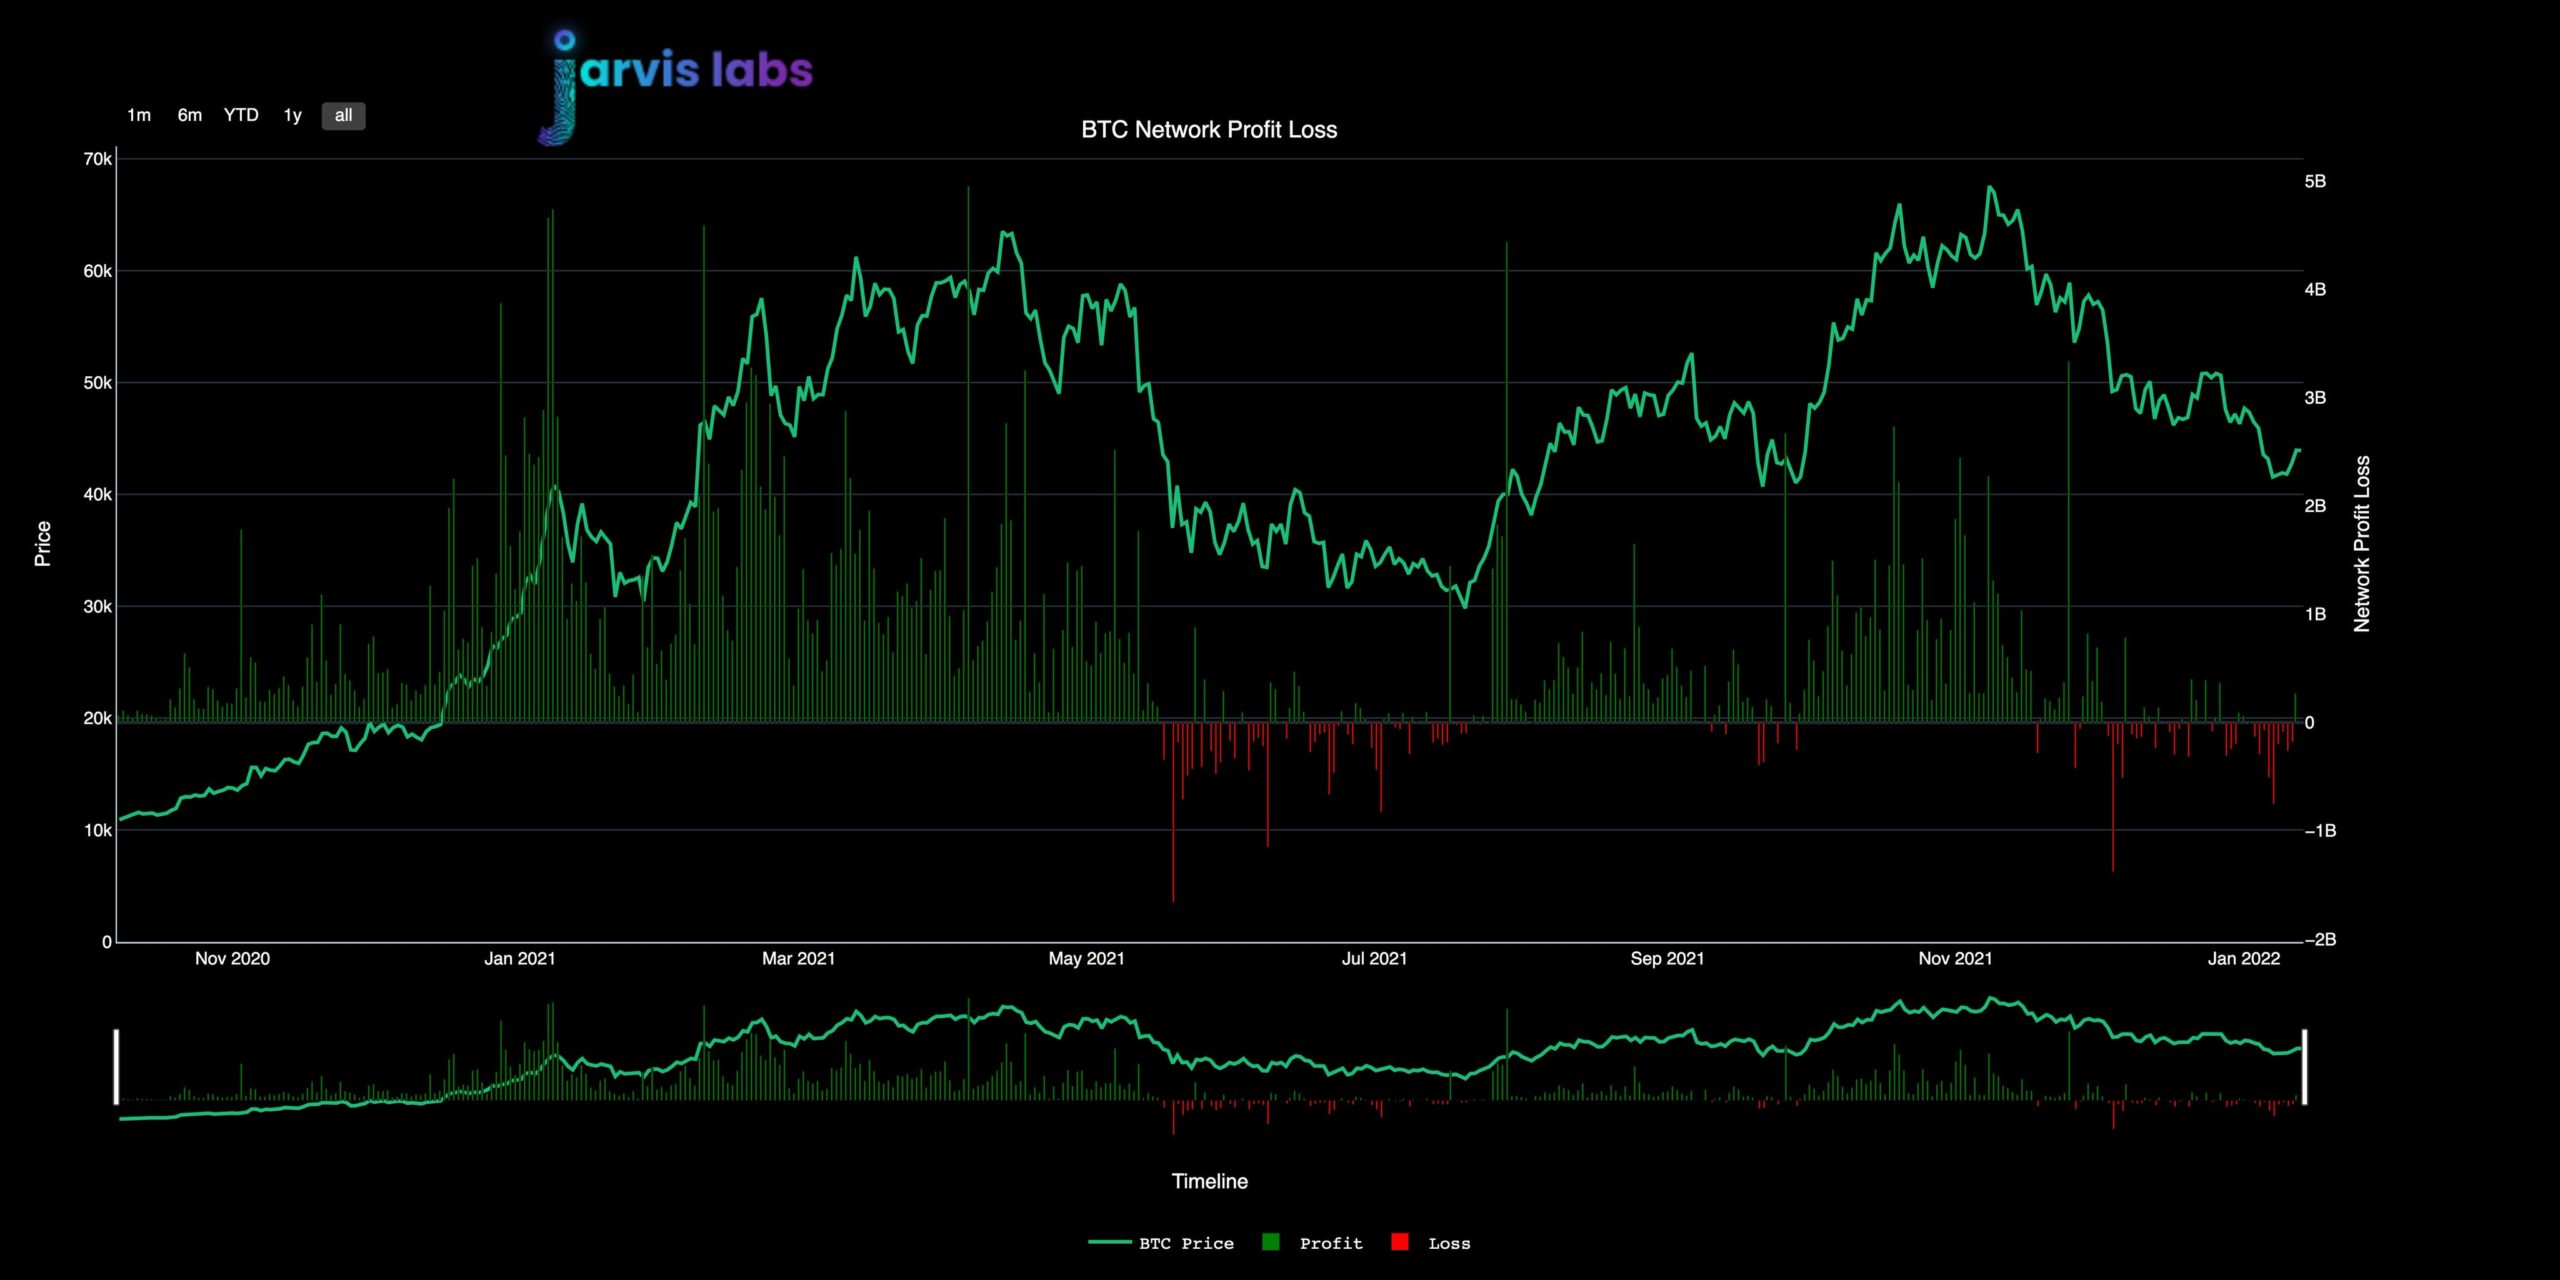Click the Sep 2021 timeline label

pos(1667,959)
